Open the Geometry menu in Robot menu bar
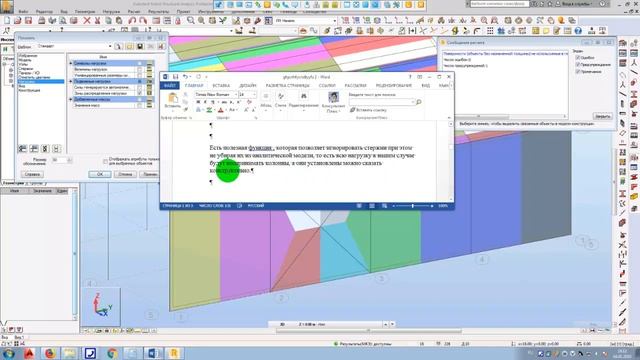 point(85,12)
